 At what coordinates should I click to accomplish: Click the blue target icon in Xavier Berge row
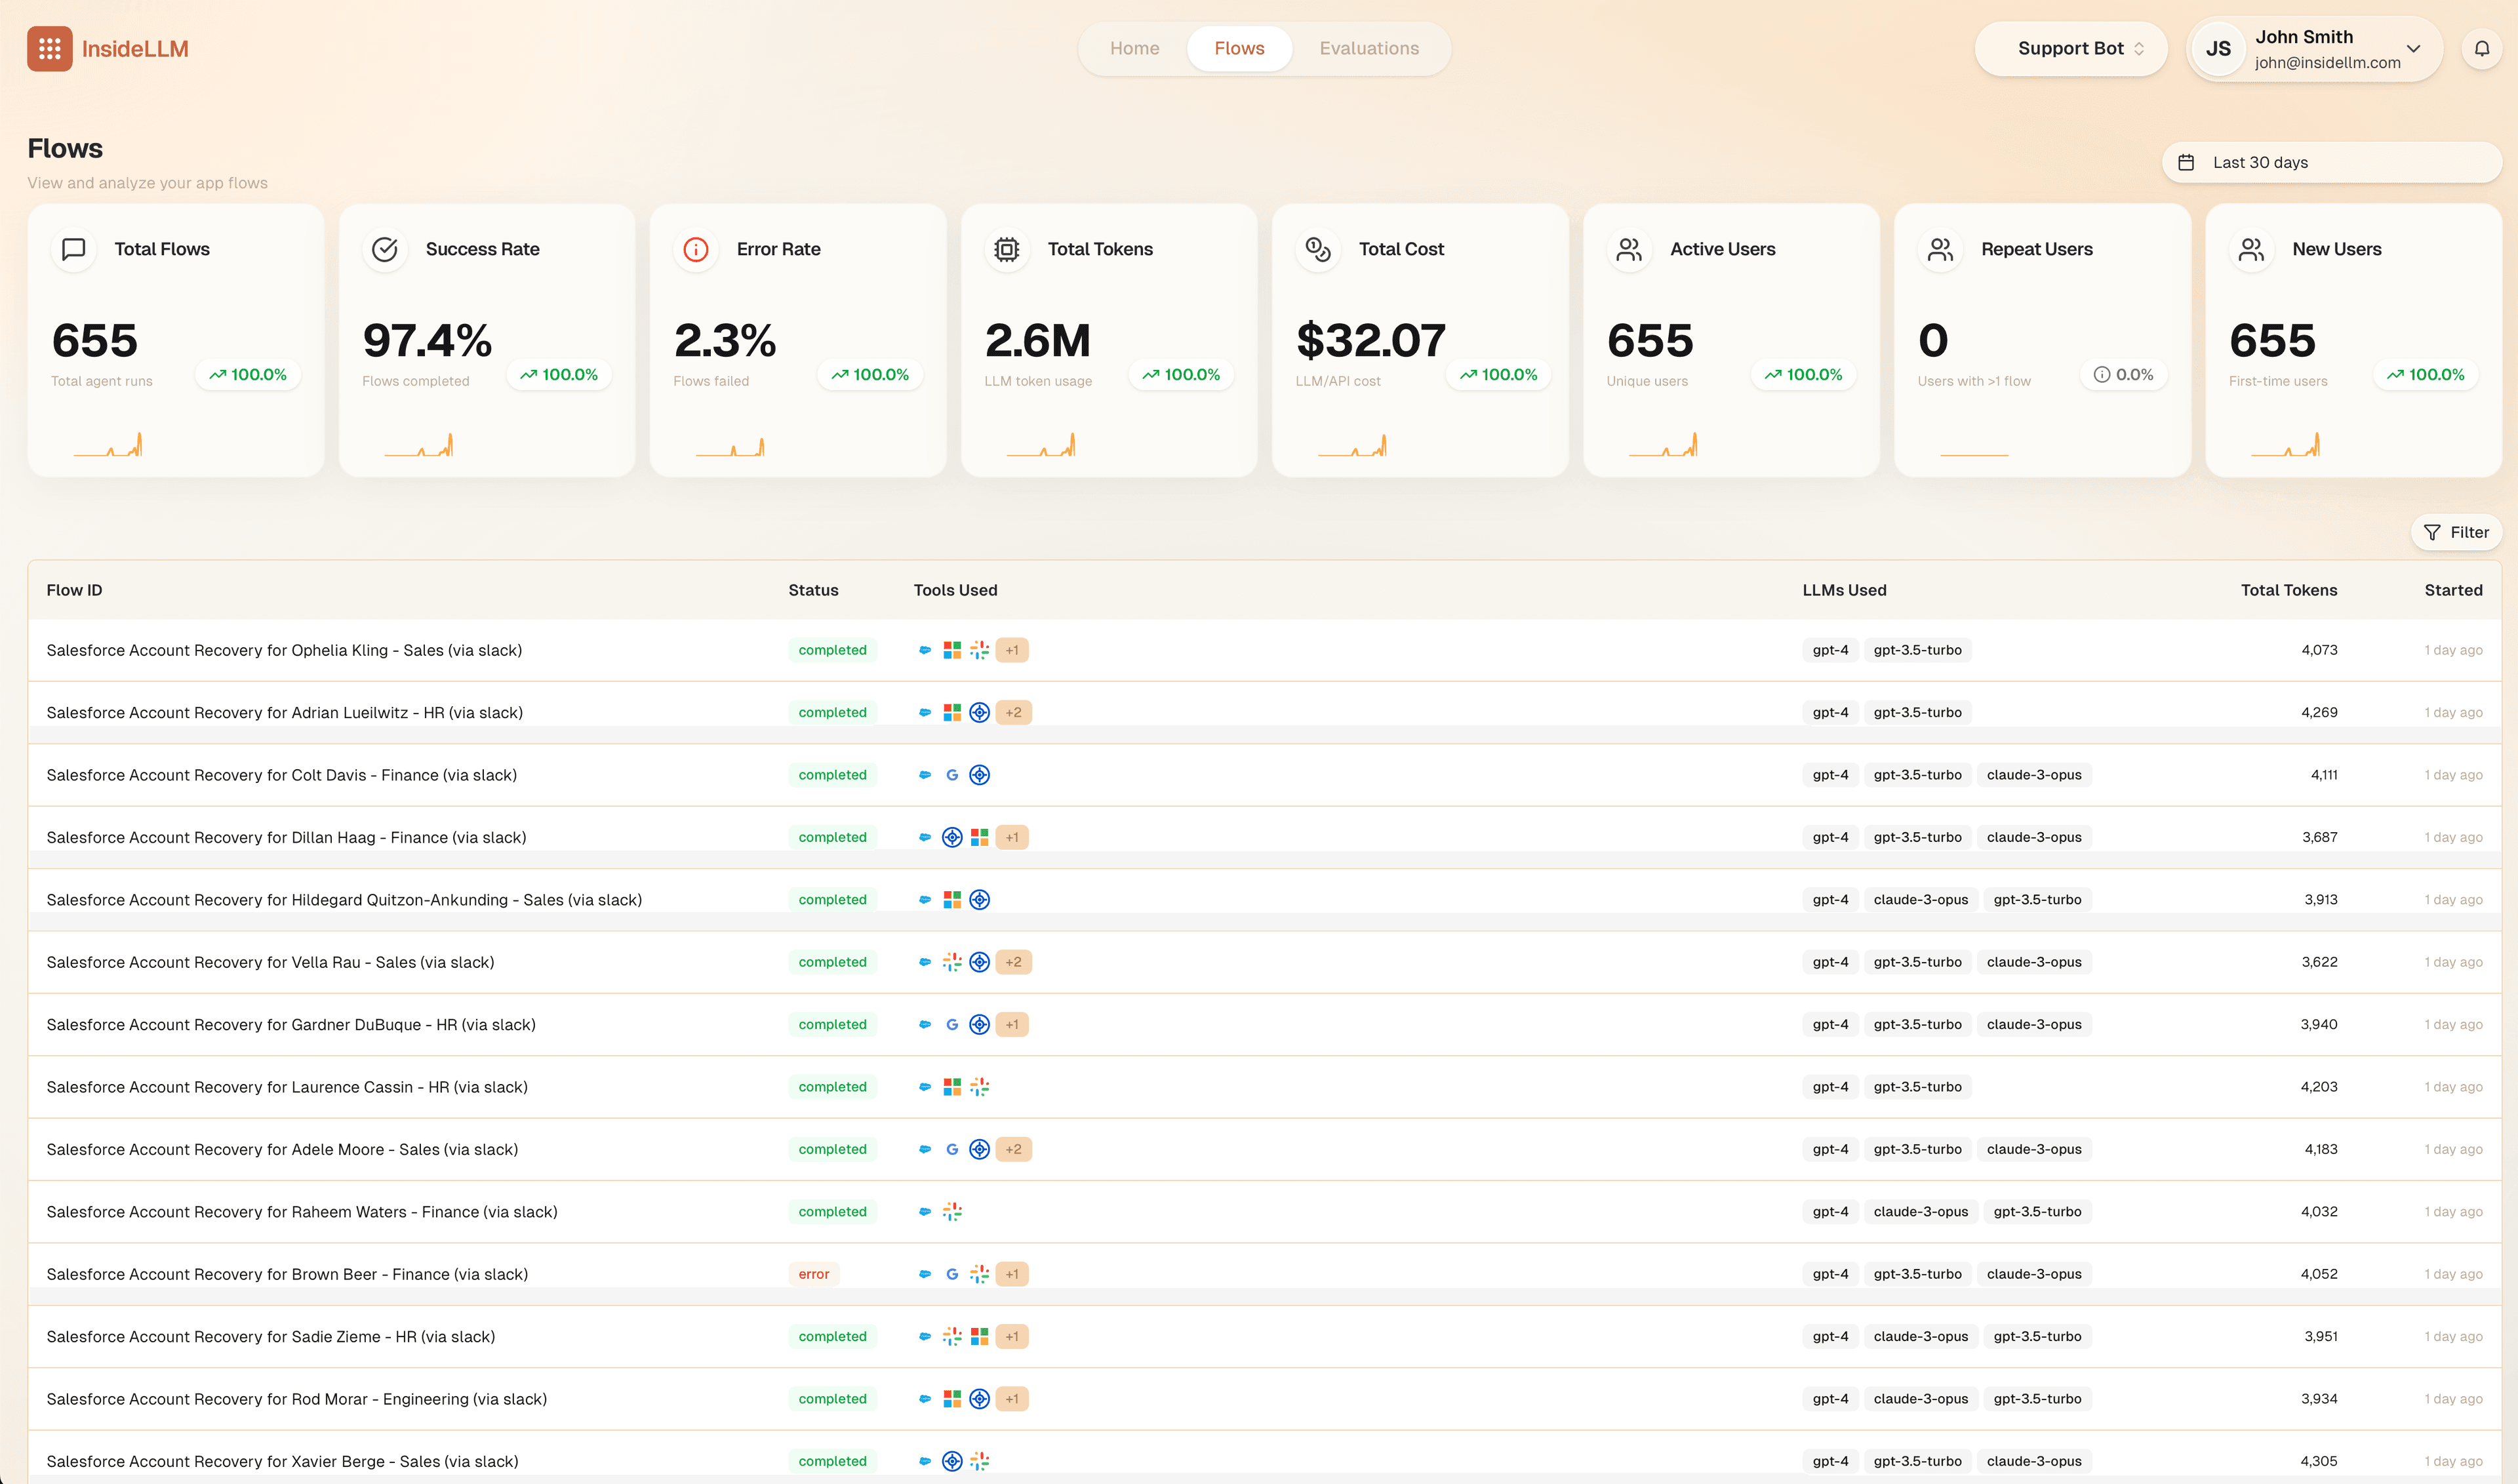pyautogui.click(x=952, y=1461)
